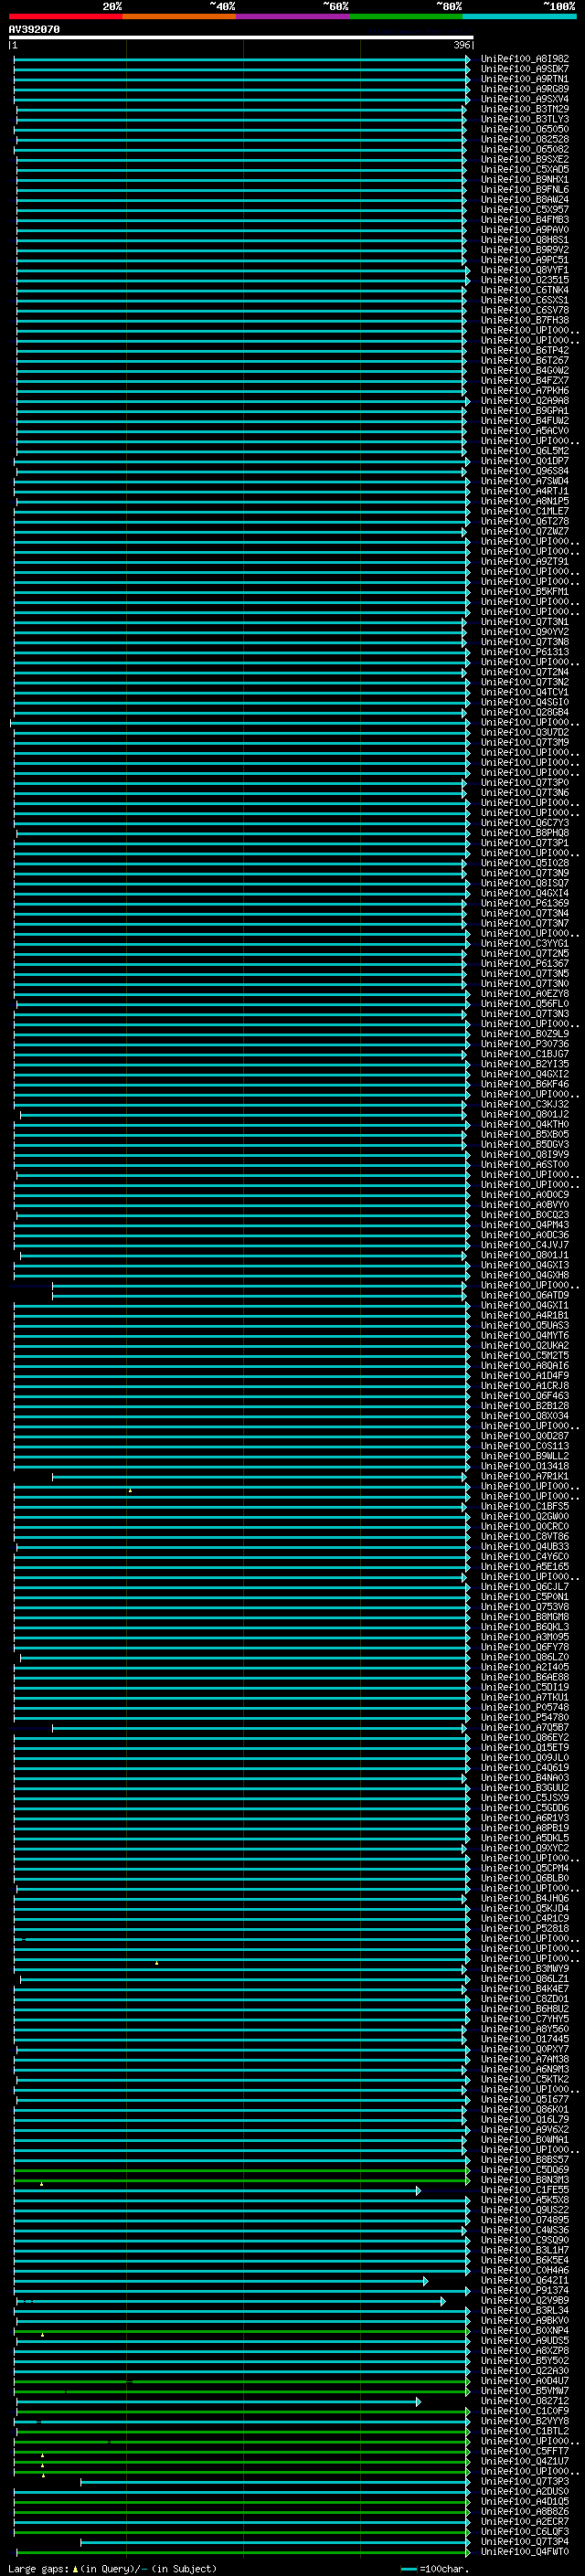Screen dimensions: 585x2576
Task: Select the label UniRef100_B7FH38
Action: (525, 320)
